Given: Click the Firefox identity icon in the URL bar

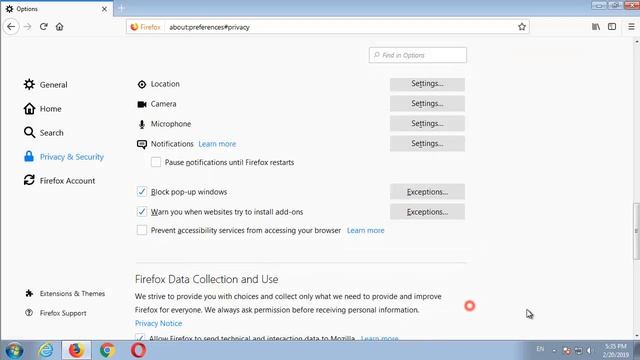Looking at the screenshot, I should pyautogui.click(x=134, y=27).
